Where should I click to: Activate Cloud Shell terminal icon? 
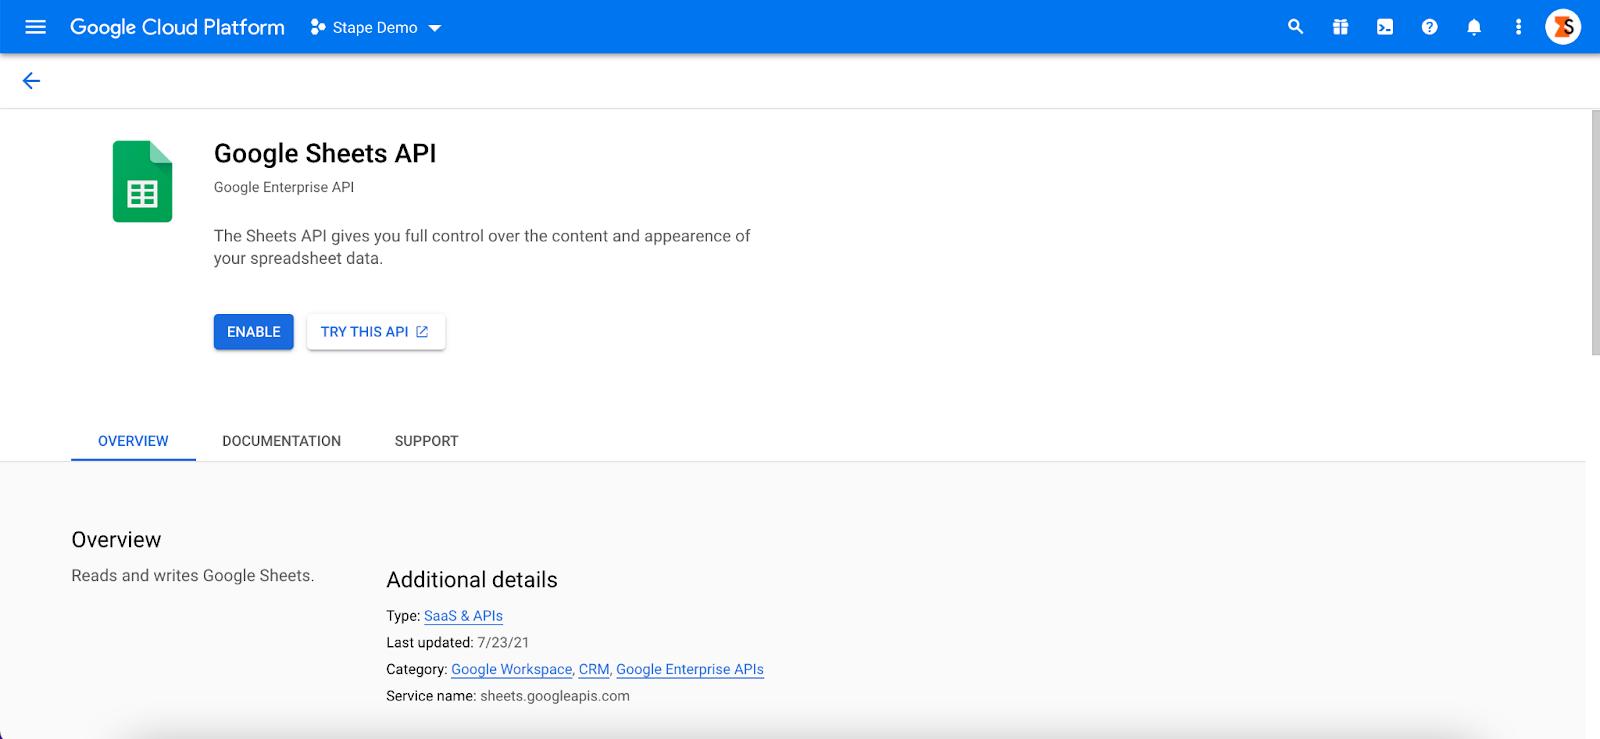1385,27
